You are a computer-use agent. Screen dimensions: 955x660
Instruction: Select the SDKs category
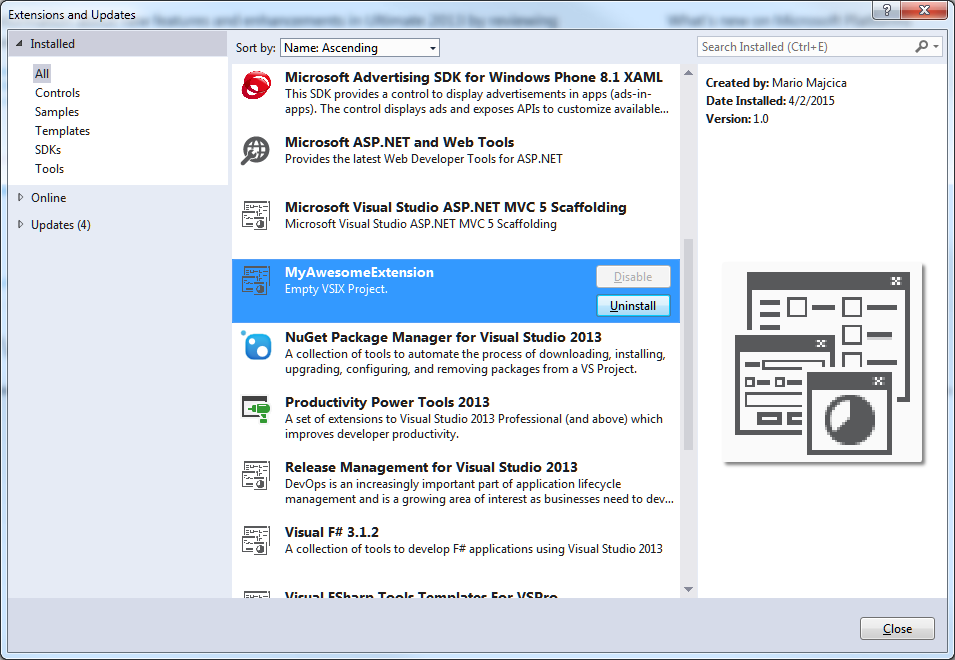tap(48, 150)
